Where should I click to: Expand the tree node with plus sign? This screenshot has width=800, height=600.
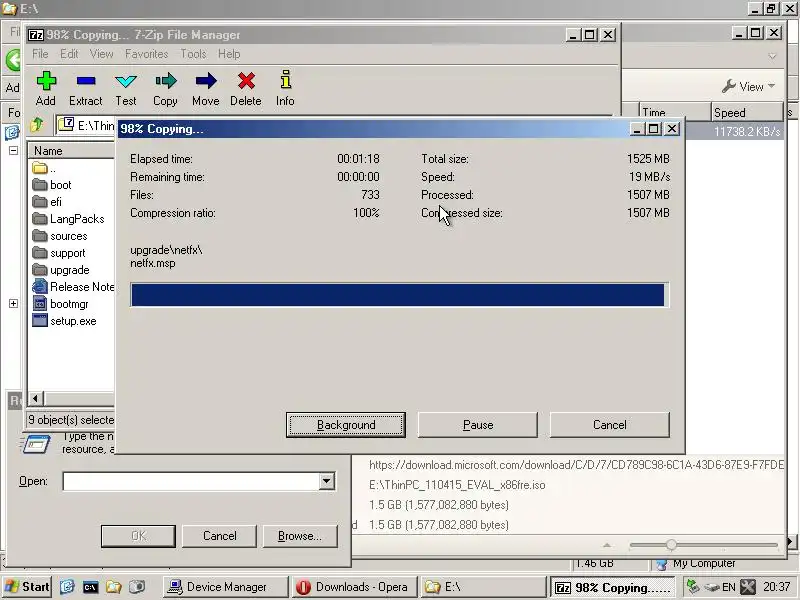point(13,303)
